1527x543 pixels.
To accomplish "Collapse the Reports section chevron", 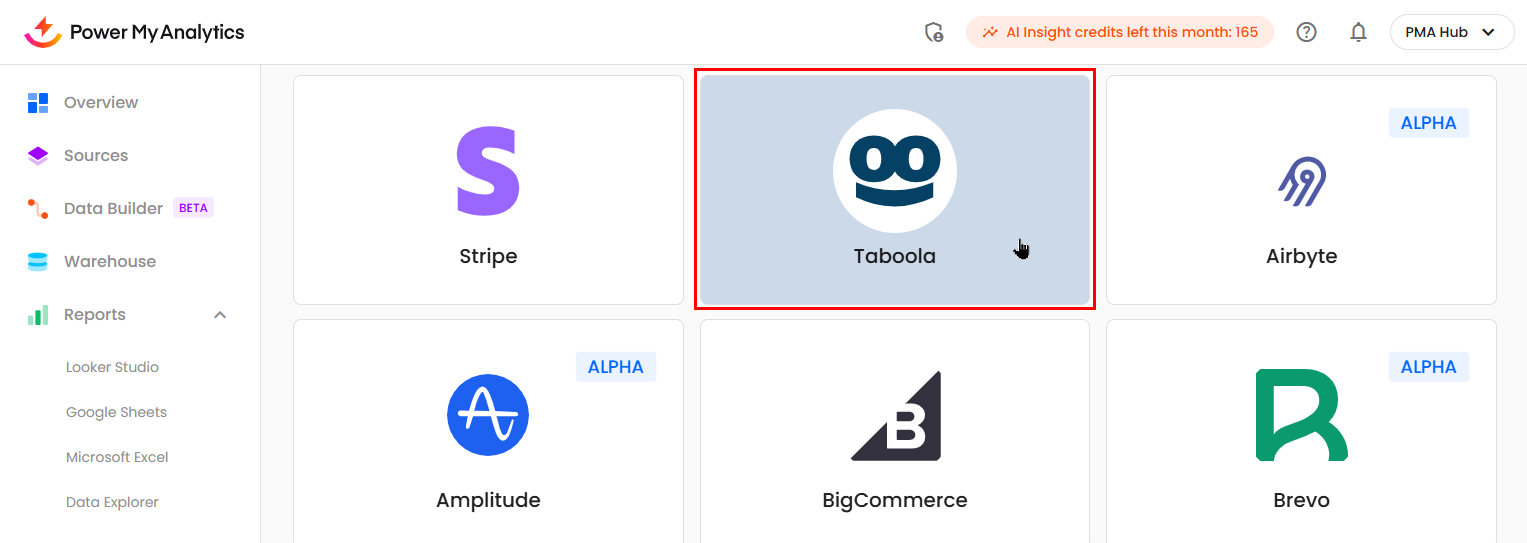I will 220,315.
